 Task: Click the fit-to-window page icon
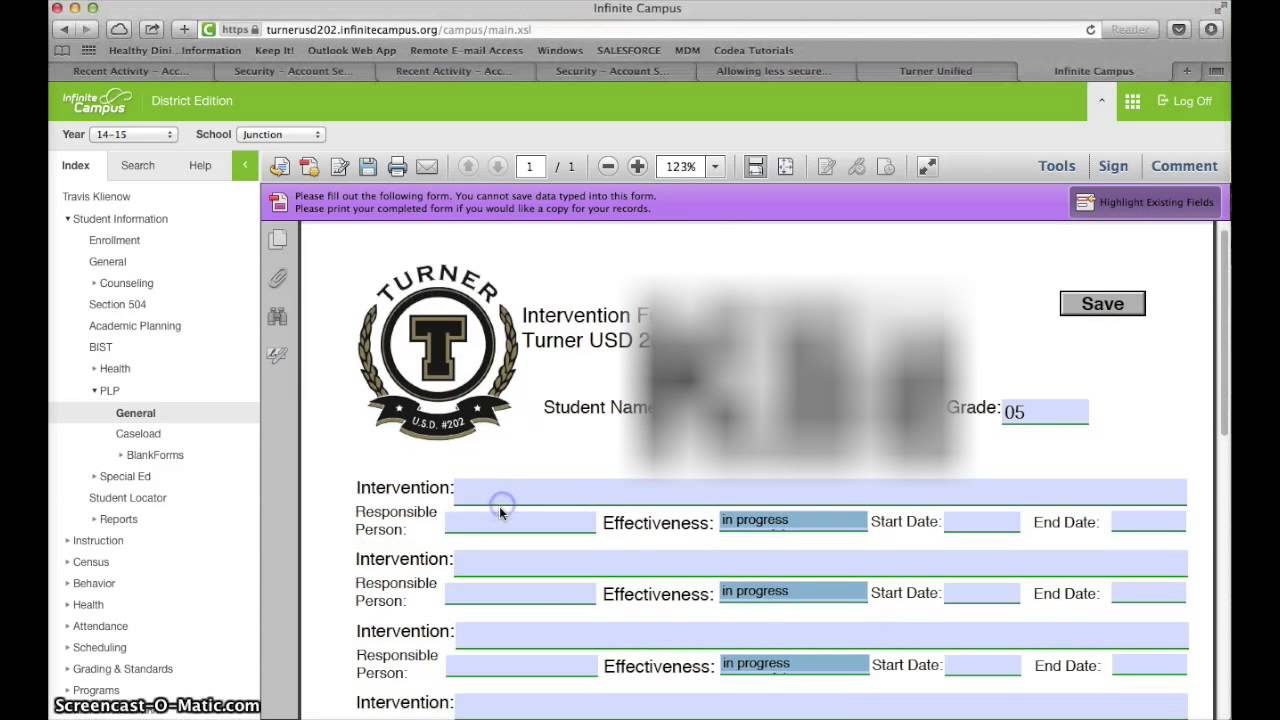pyautogui.click(x=786, y=166)
